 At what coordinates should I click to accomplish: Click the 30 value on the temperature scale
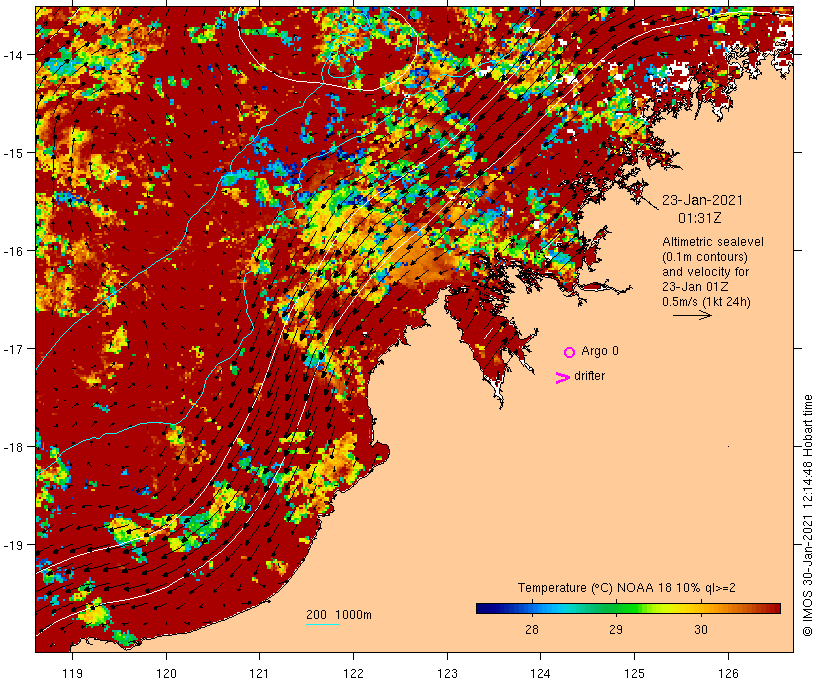click(701, 629)
